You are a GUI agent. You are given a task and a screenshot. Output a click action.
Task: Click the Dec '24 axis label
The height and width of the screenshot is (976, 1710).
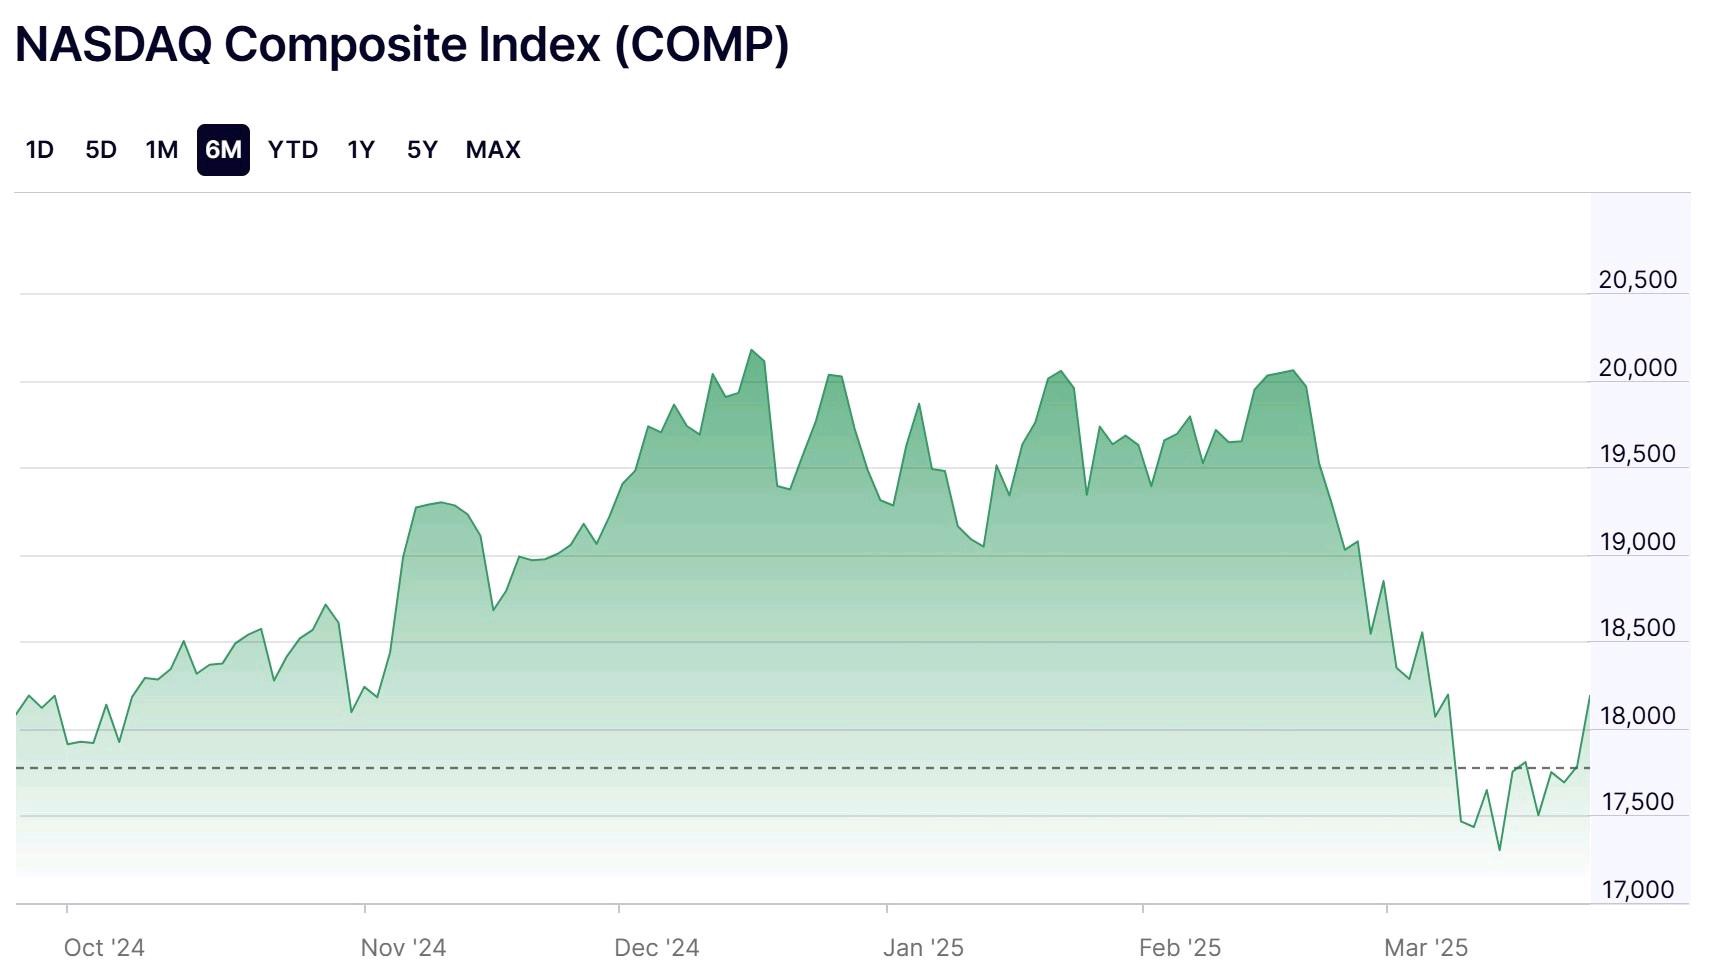coord(657,947)
